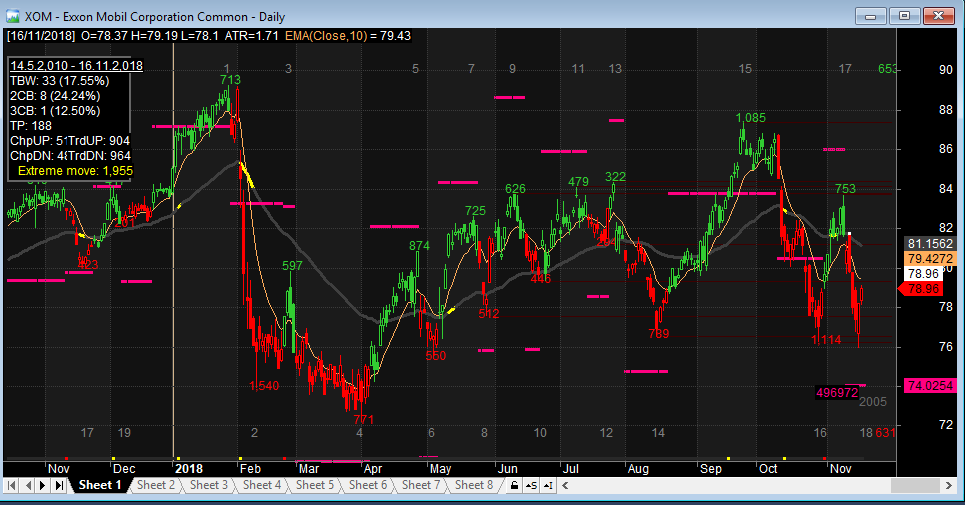Click the date range 14.5.2,010 - 16.11.2,018
Screen dimensions: 965x505
pos(76,66)
